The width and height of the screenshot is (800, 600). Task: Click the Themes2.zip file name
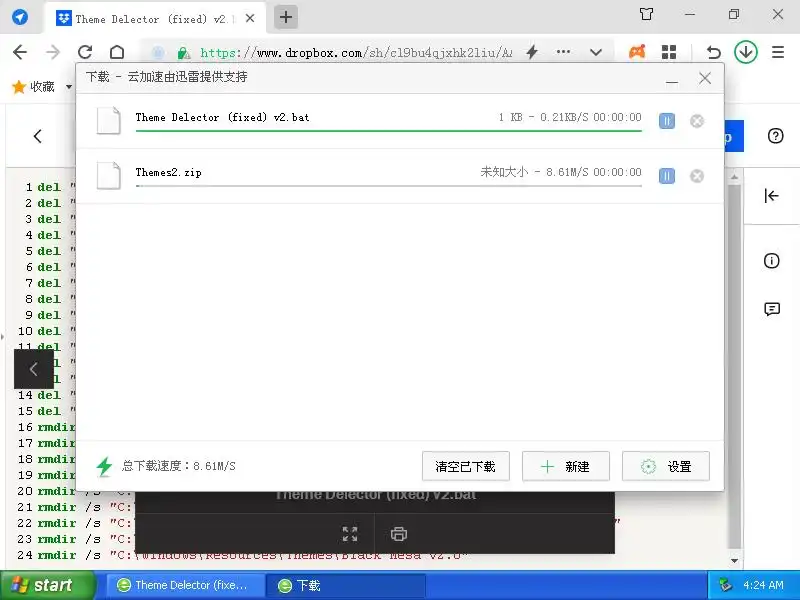[x=168, y=172]
